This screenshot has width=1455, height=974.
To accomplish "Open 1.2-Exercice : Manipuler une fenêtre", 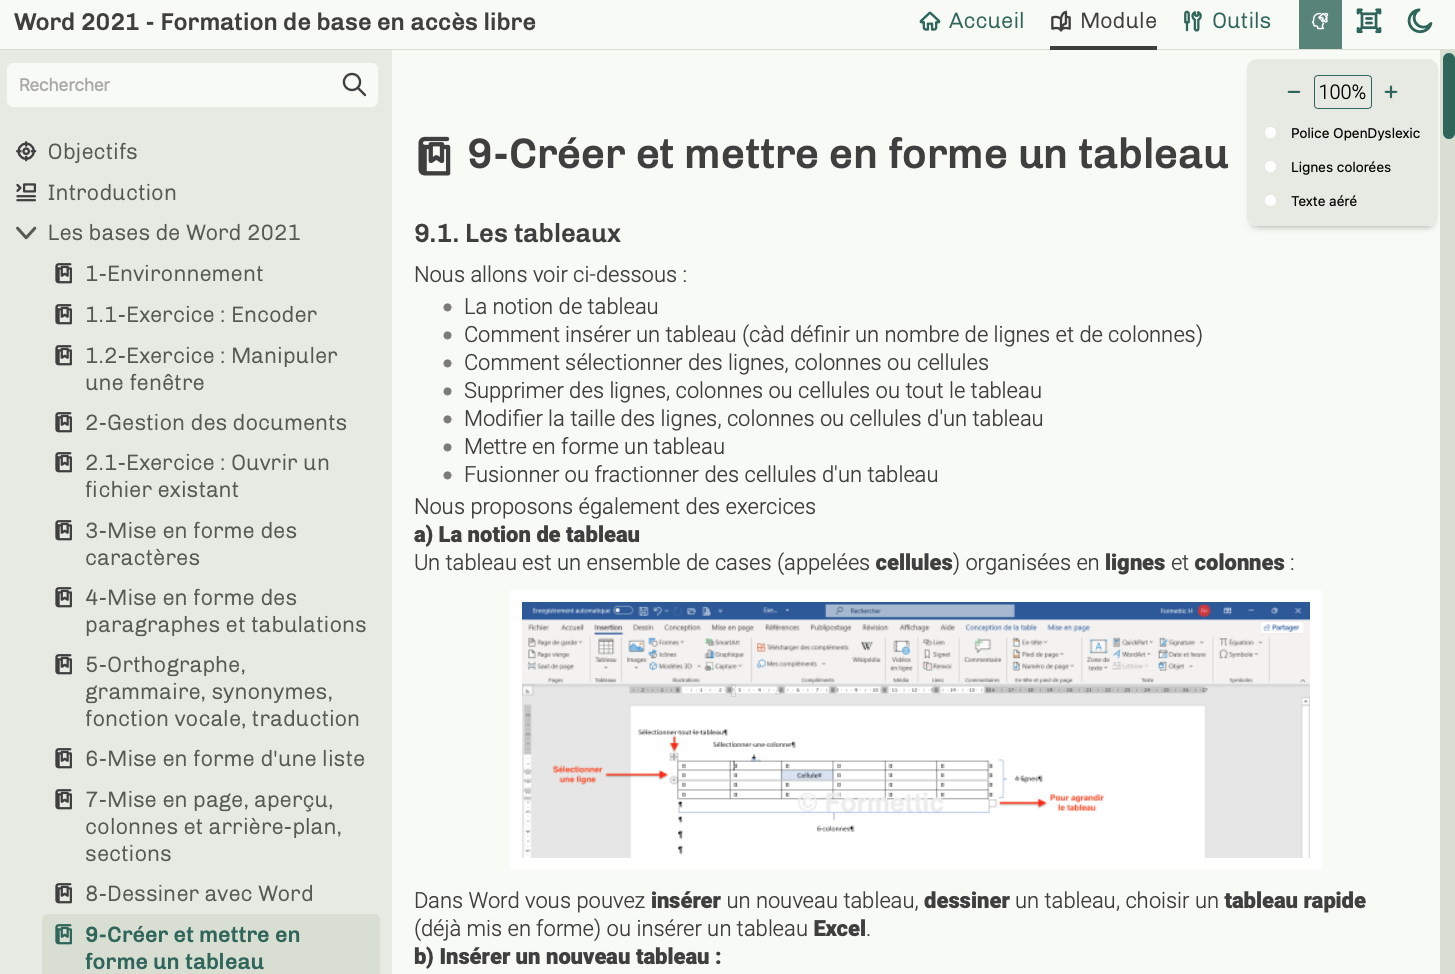I will coord(212,369).
